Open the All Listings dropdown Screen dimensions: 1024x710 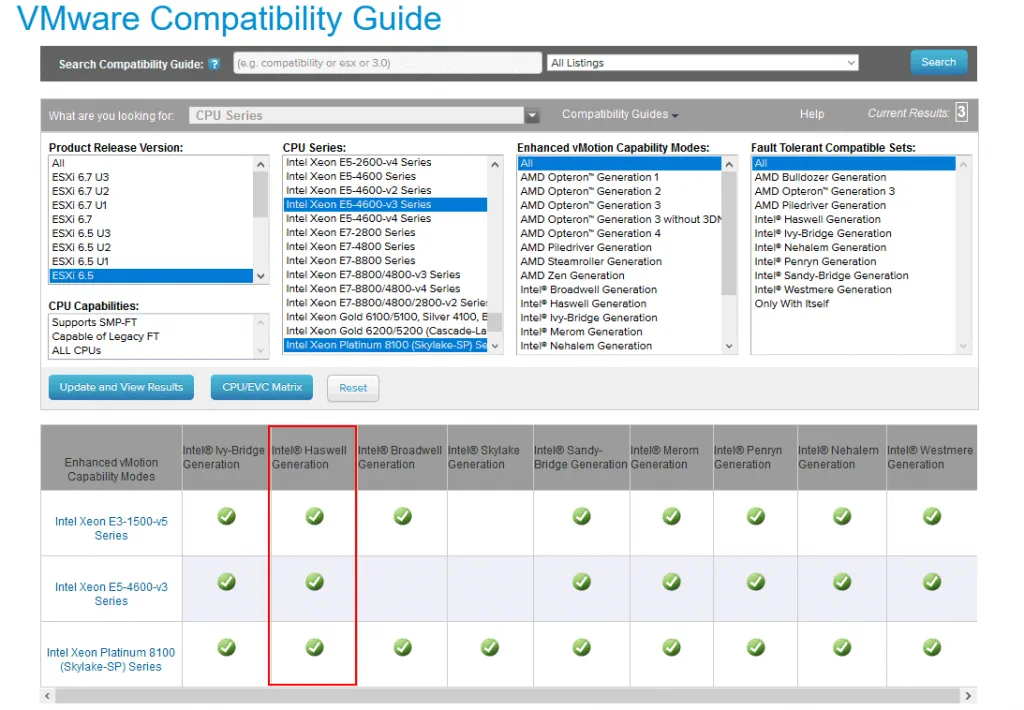[x=703, y=63]
